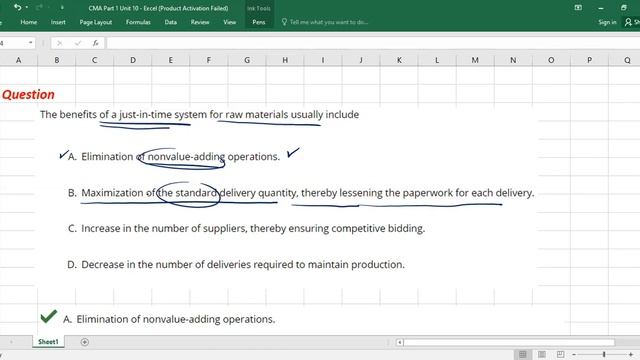The image size is (640, 360).
Task: Select column D header
Action: (x=133, y=60)
